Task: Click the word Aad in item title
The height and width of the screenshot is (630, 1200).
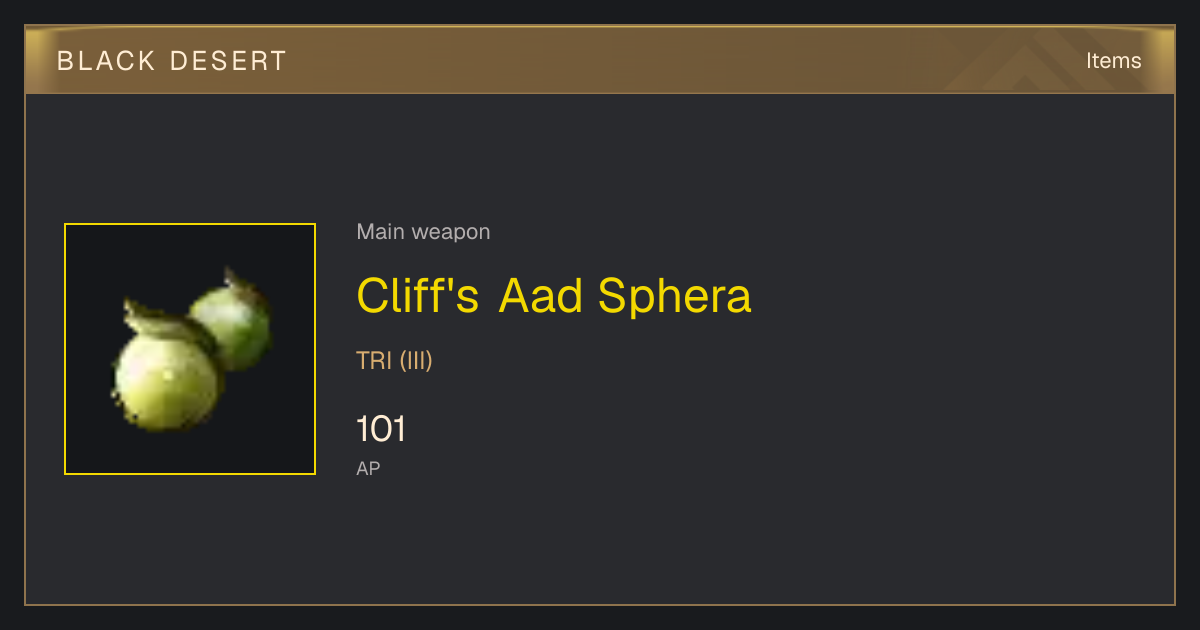Action: point(541,296)
